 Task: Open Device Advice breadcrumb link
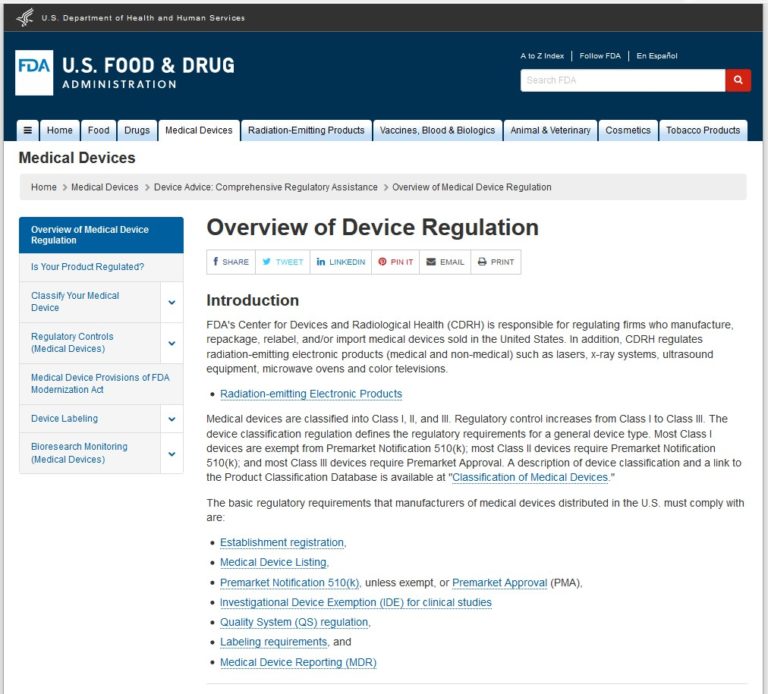point(266,187)
